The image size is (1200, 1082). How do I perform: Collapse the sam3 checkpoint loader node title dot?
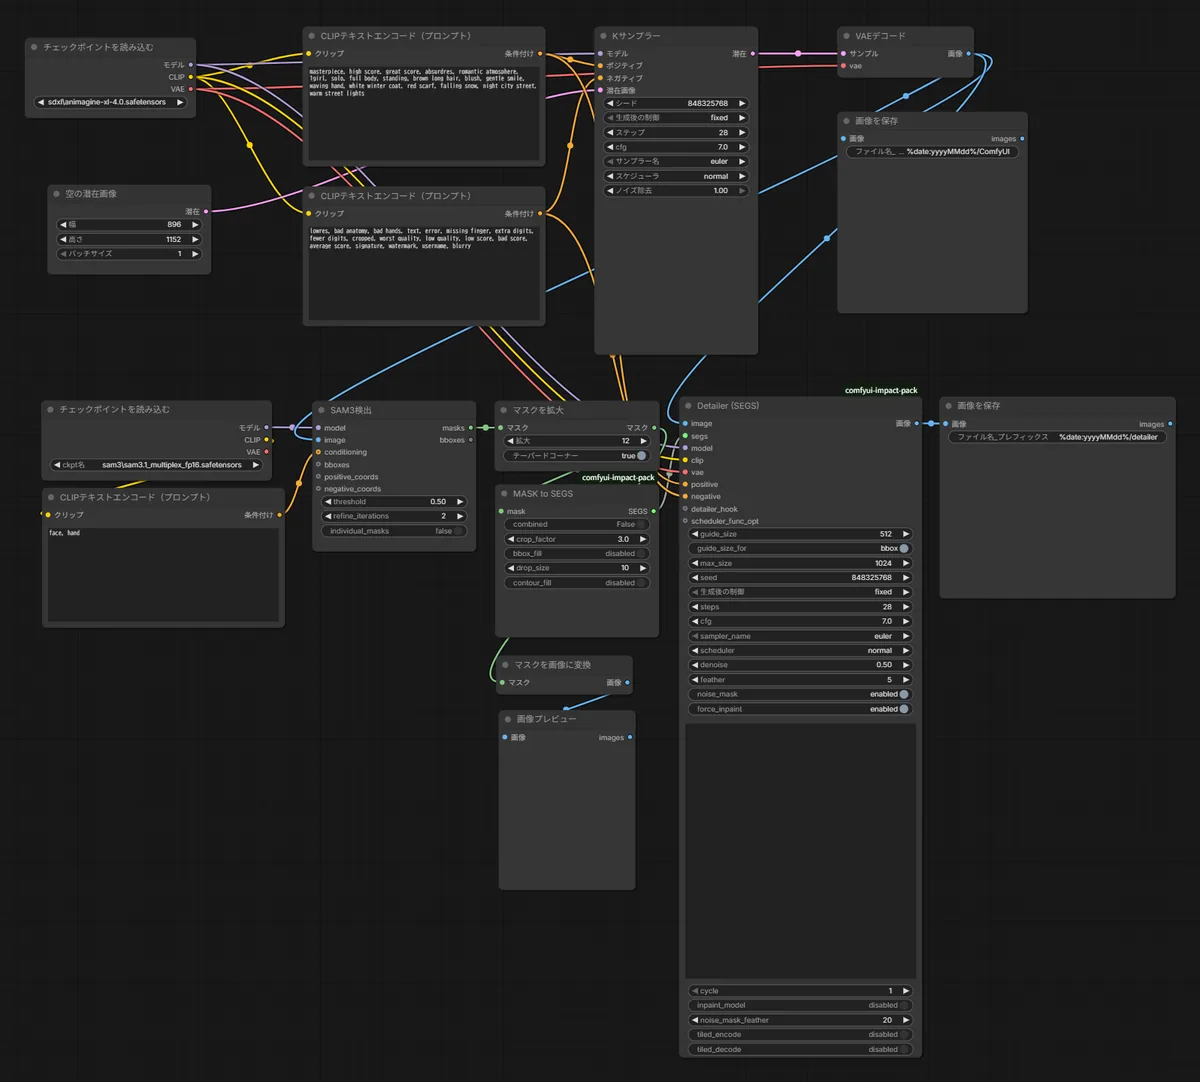pos(50,409)
